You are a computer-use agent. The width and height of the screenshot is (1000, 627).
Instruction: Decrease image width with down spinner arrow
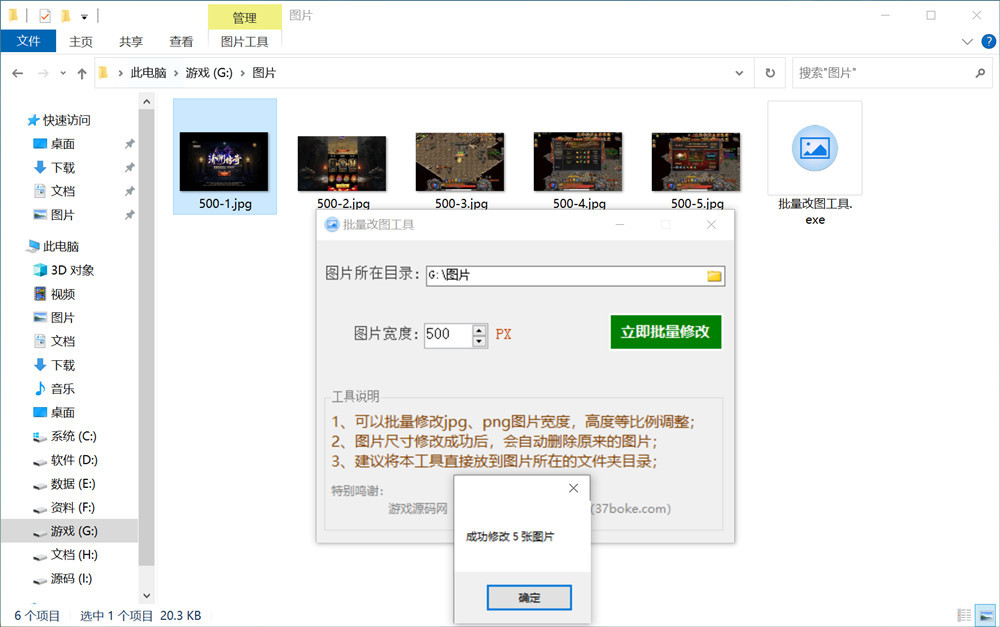point(479,341)
